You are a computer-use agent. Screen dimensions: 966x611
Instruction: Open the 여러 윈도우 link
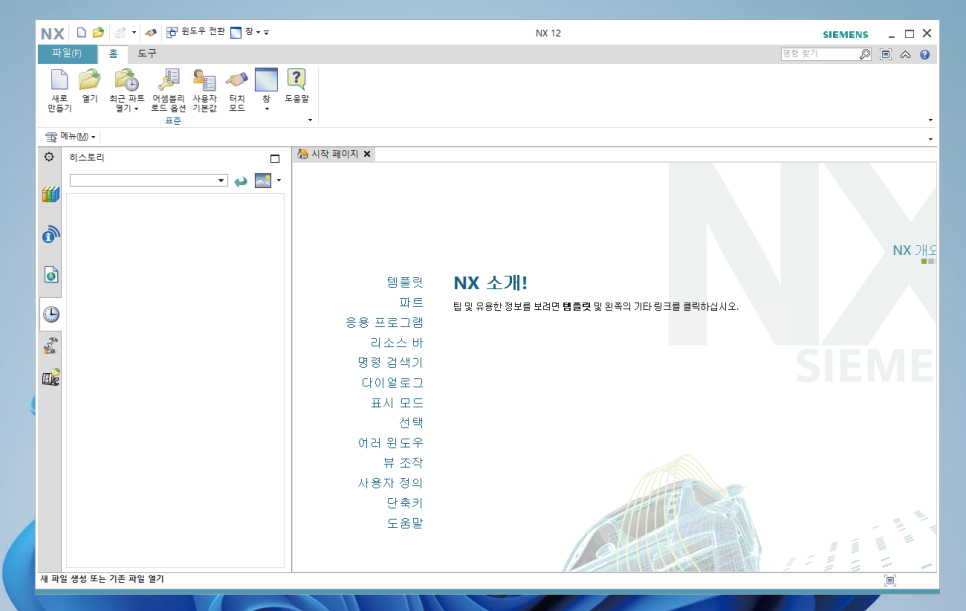click(x=391, y=443)
